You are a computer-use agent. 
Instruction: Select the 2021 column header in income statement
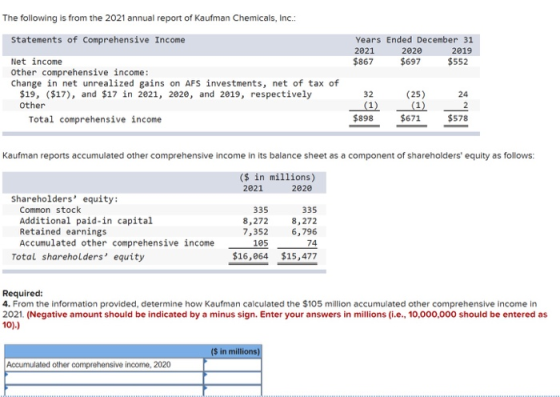coord(364,51)
